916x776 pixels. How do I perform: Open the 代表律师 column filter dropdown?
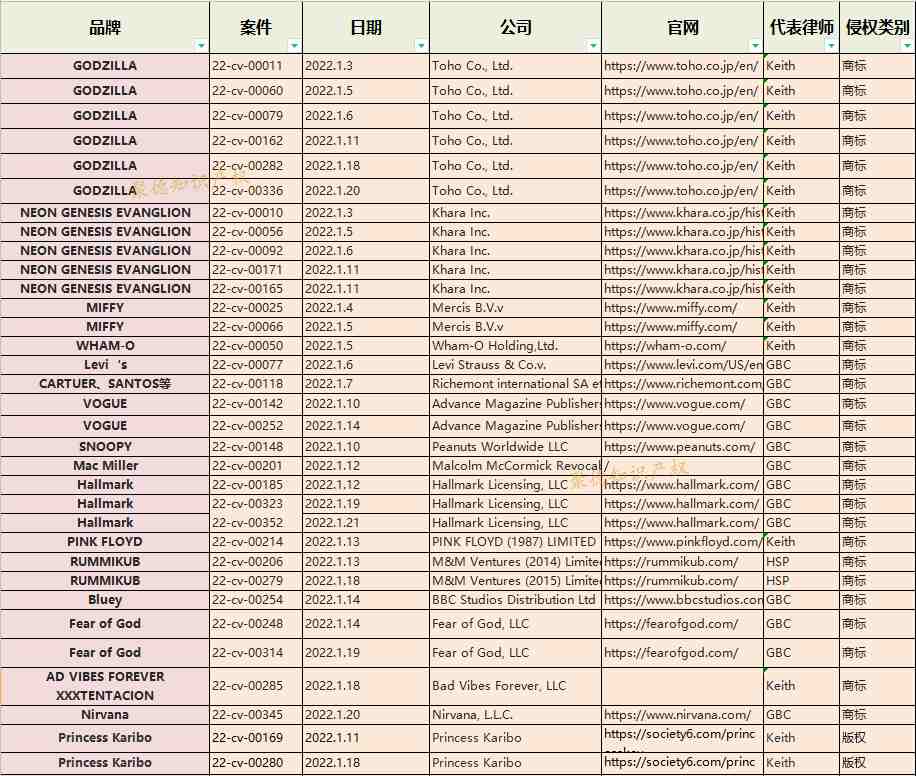click(831, 46)
